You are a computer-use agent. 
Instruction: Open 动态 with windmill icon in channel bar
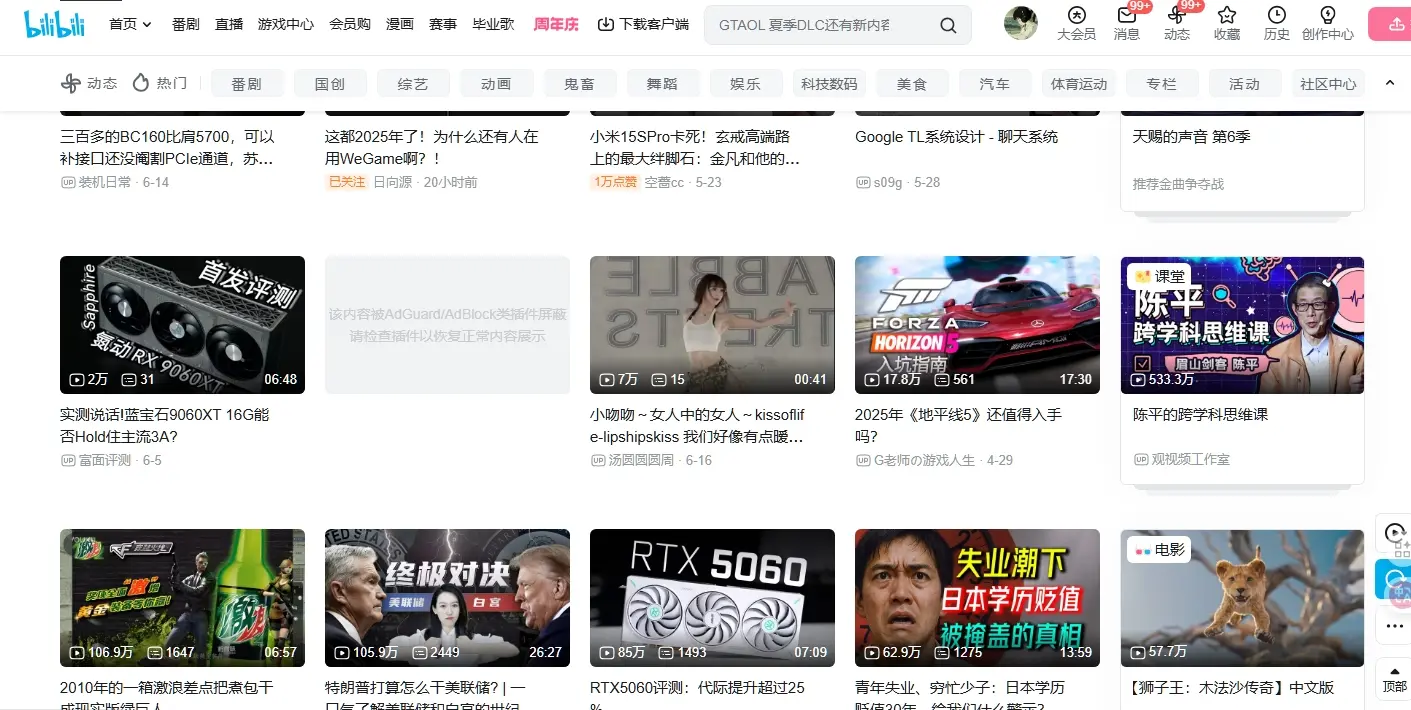(89, 84)
